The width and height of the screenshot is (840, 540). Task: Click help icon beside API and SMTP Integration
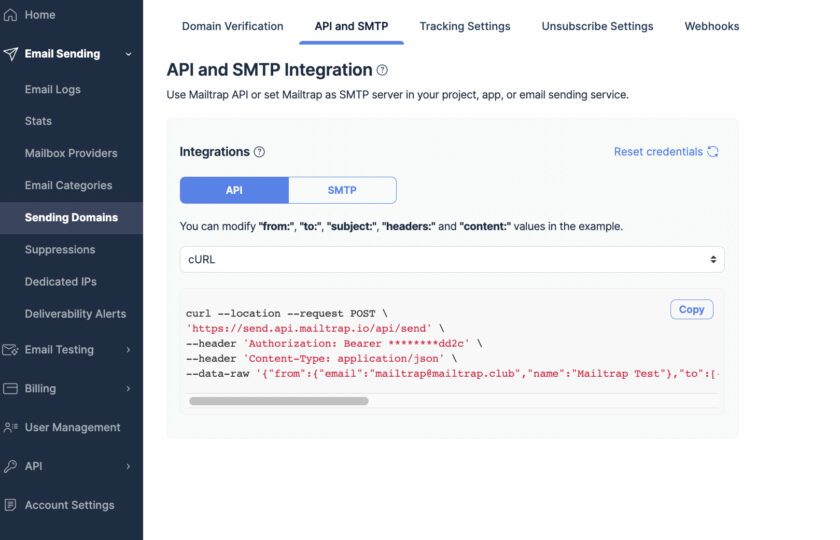[382, 70]
